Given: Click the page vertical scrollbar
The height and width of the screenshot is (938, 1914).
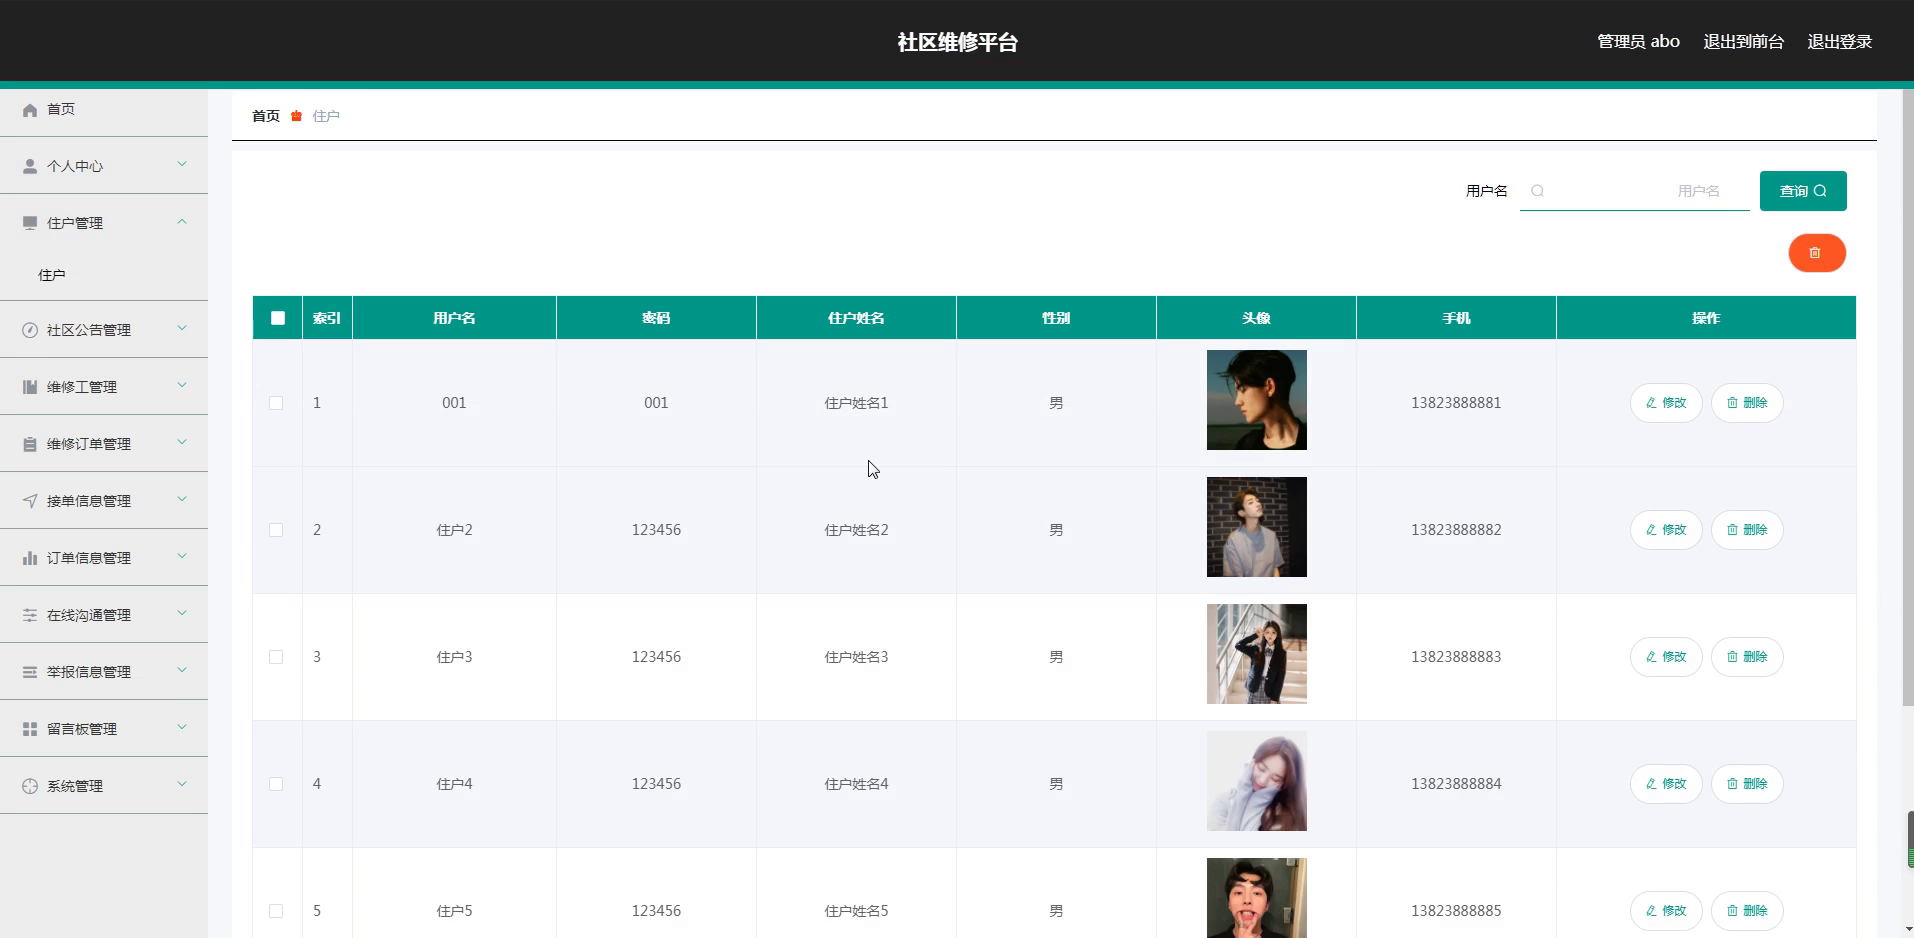Looking at the screenshot, I should point(1908,400).
